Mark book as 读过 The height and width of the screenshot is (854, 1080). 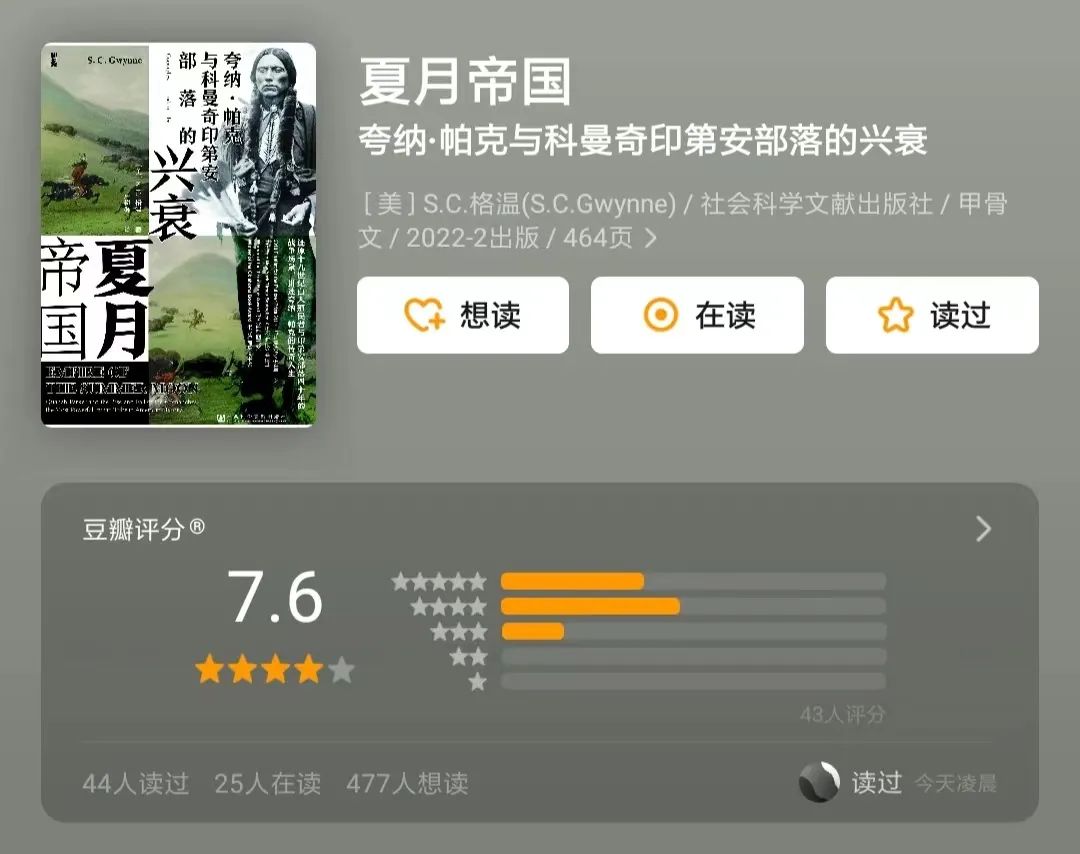coord(932,315)
